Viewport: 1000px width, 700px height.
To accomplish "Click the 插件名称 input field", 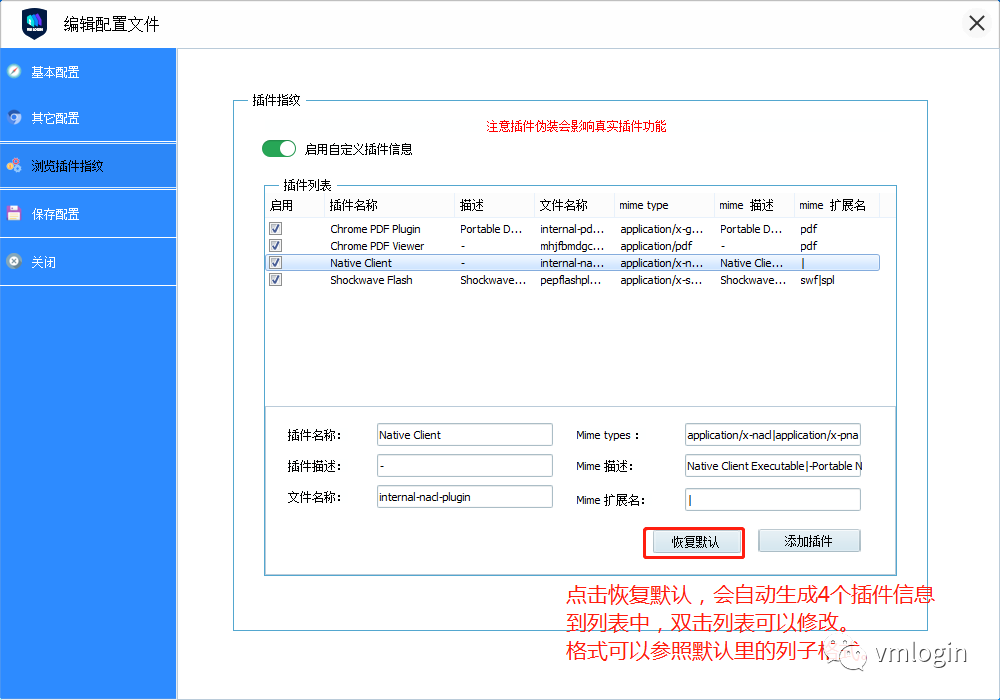I will coord(464,435).
